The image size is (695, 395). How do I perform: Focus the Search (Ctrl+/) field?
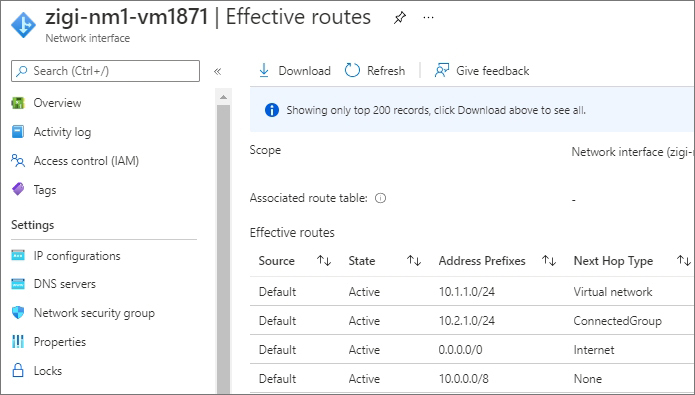click(105, 71)
